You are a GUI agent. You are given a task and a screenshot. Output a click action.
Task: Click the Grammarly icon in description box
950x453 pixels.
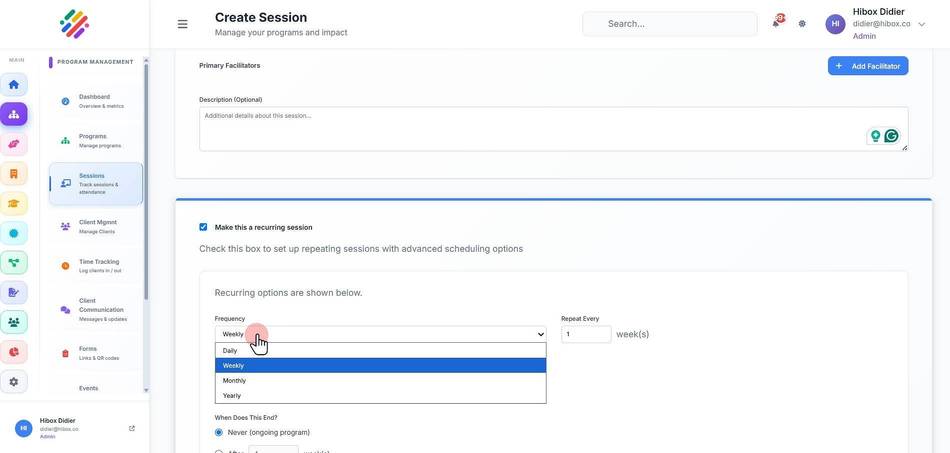pos(891,136)
